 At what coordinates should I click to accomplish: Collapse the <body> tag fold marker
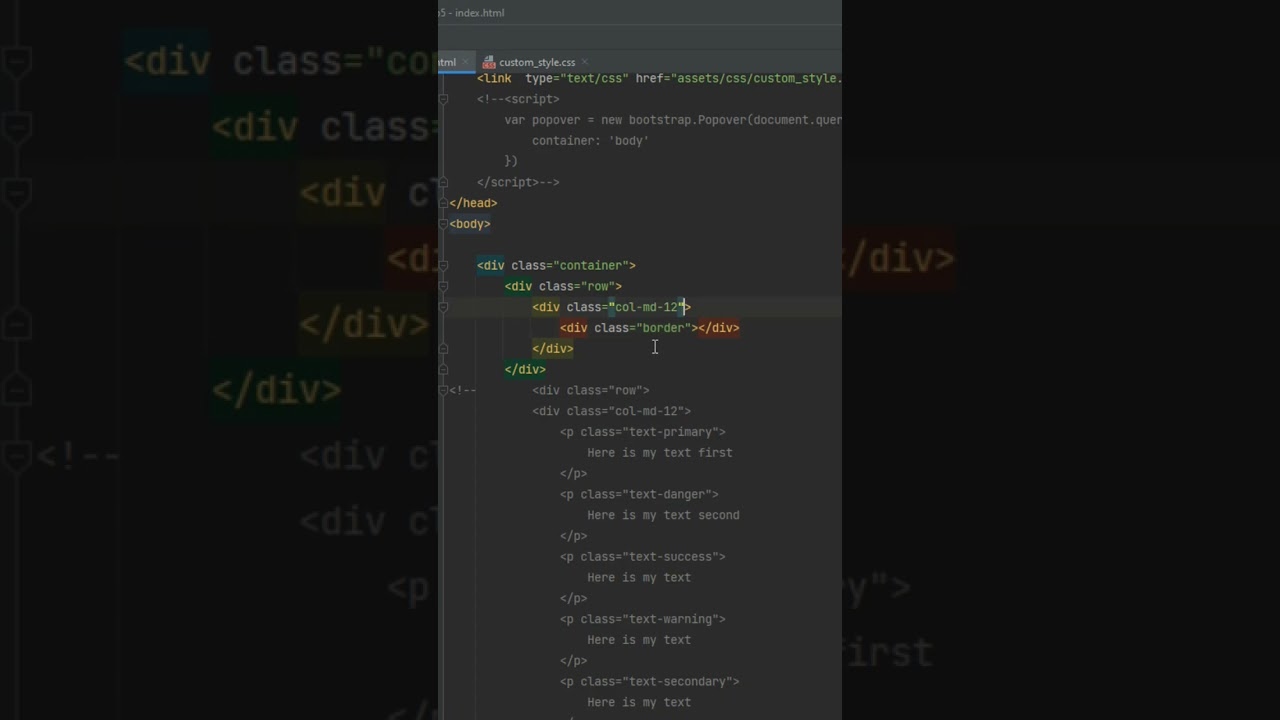[x=443, y=224]
